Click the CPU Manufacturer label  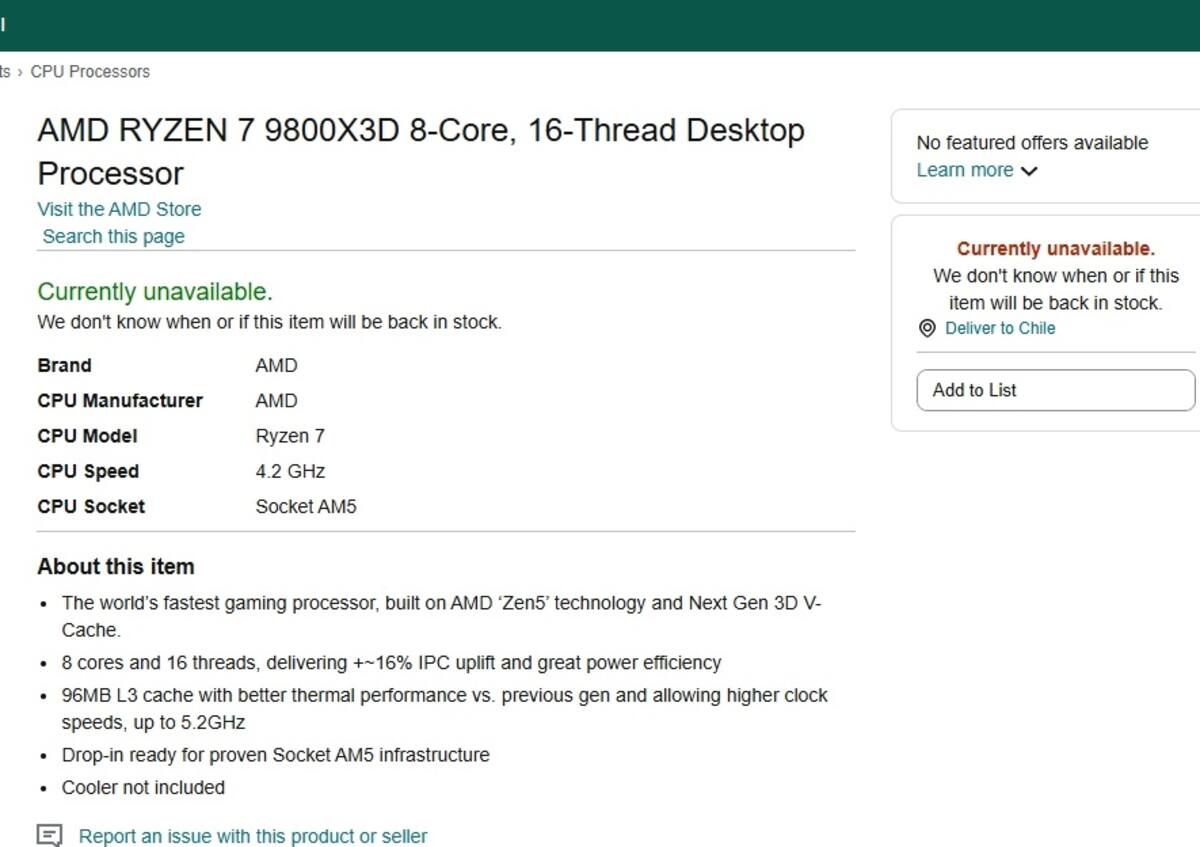(120, 401)
